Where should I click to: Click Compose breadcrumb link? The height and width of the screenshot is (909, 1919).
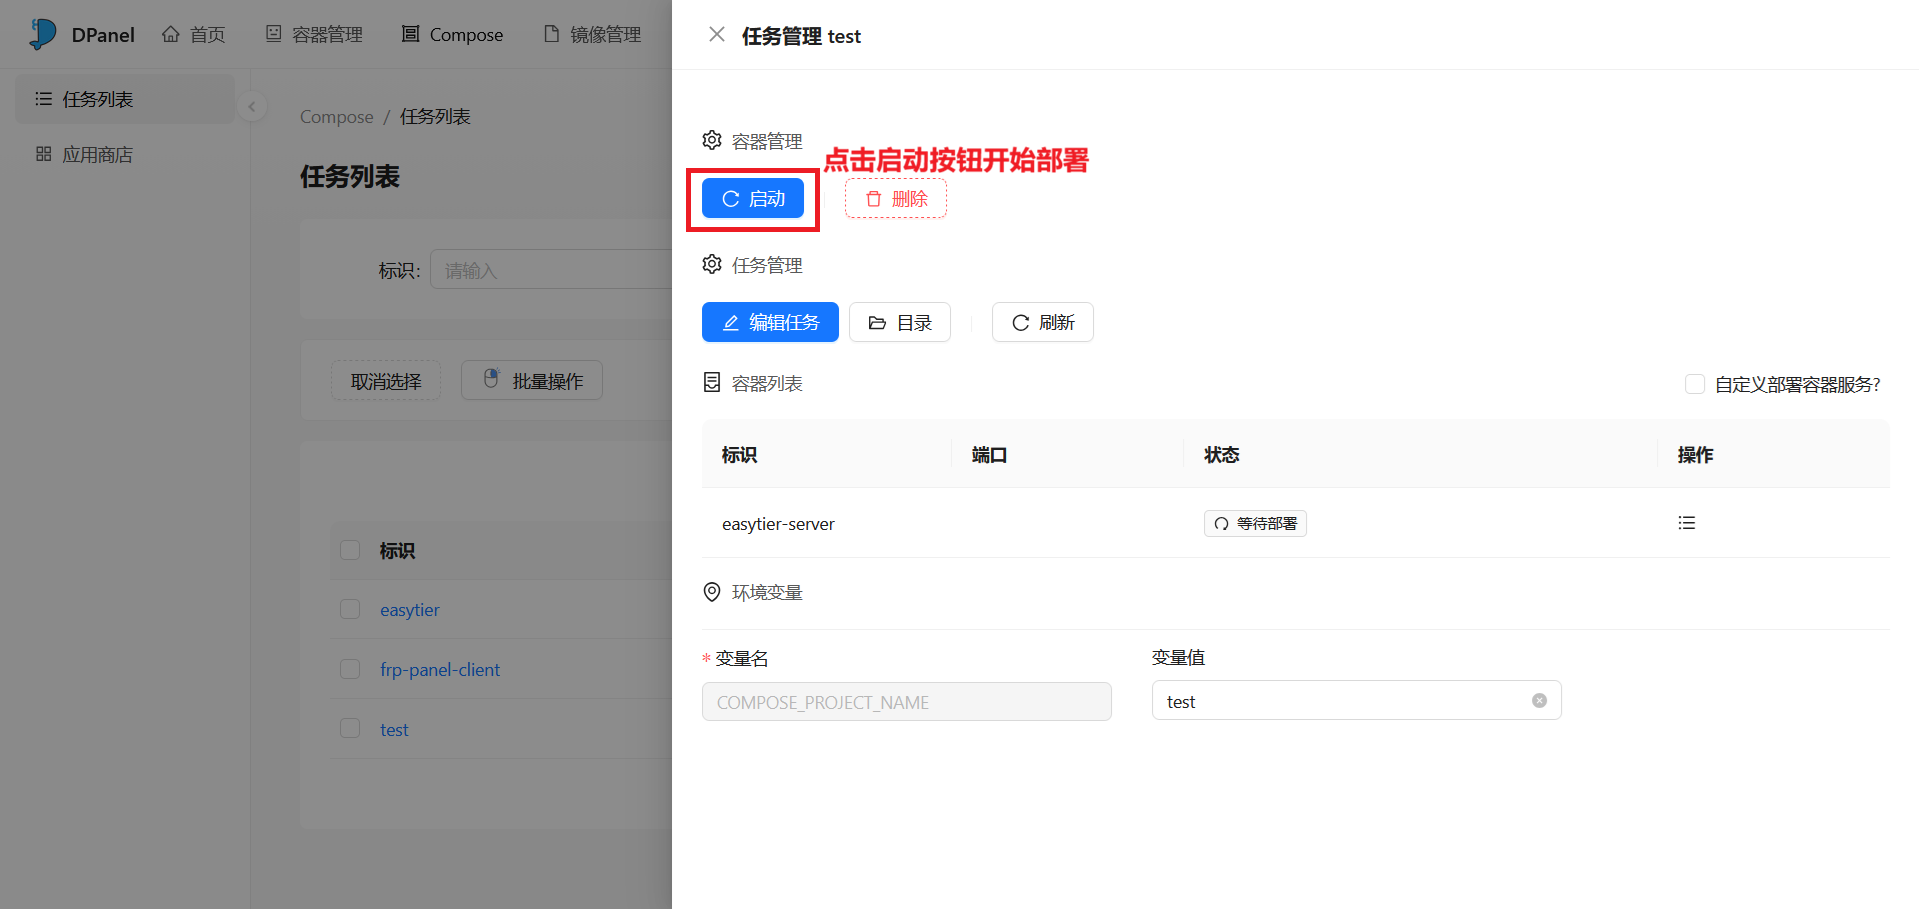tap(336, 117)
